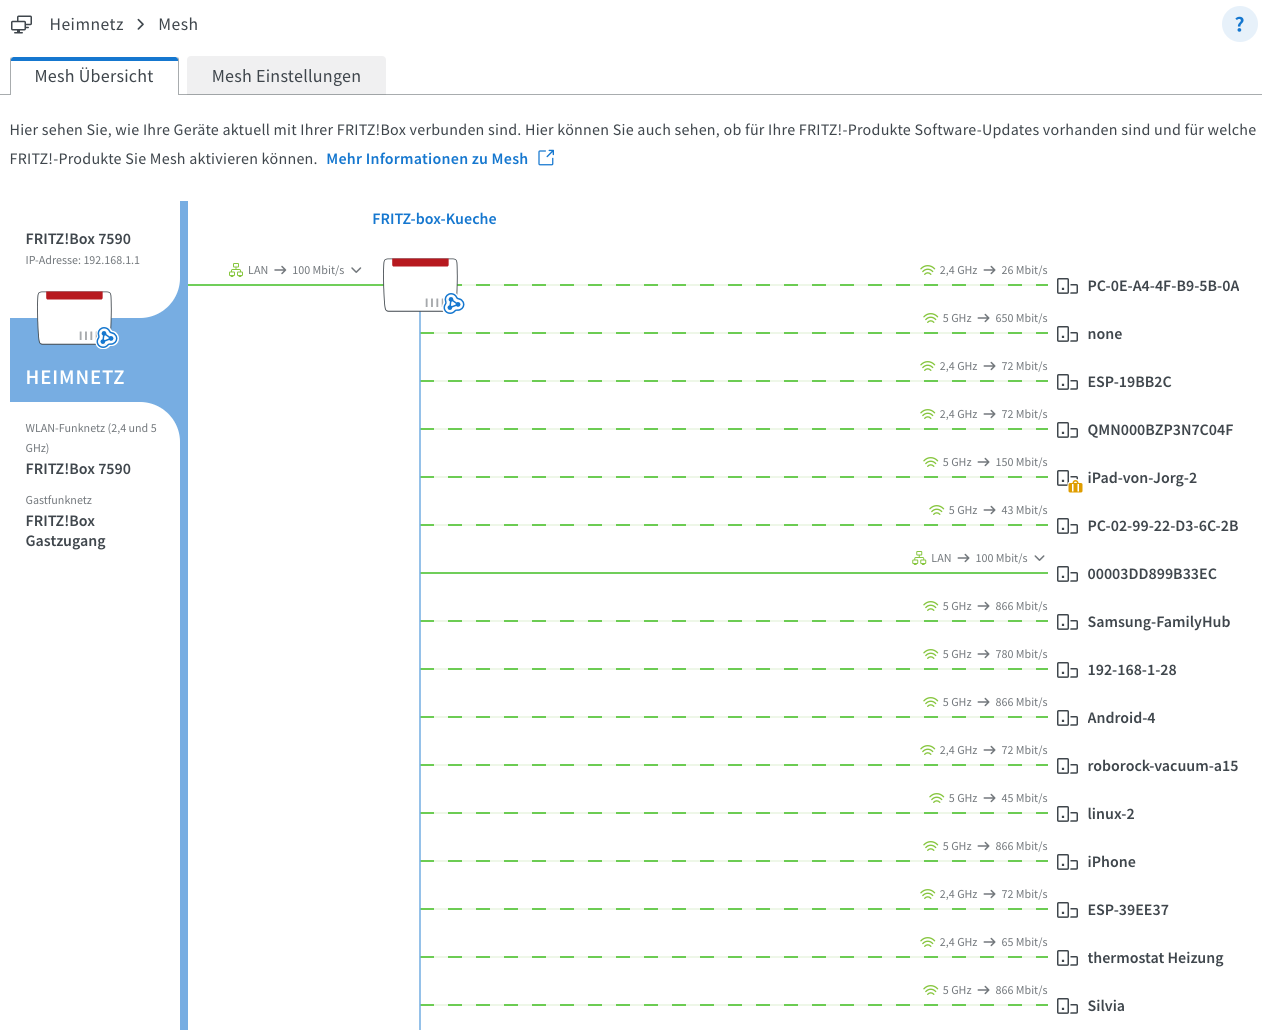Click device icon for Android-4
The height and width of the screenshot is (1030, 1262).
tap(1067, 718)
